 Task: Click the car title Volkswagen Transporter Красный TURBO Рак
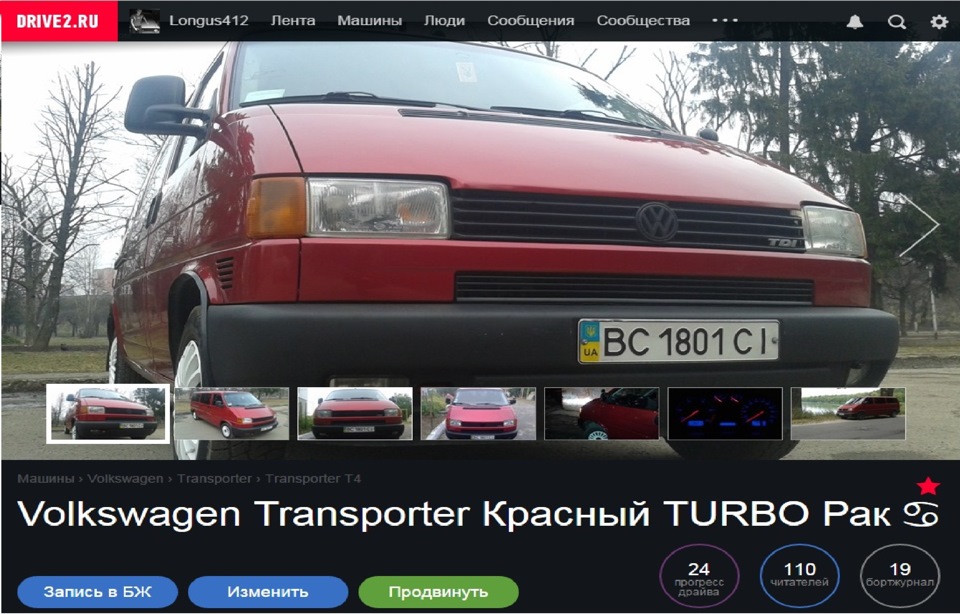[479, 514]
